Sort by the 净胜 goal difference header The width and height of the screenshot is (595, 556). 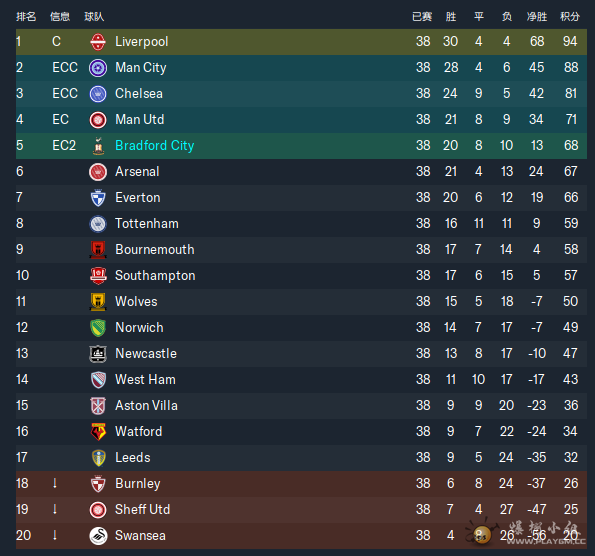[x=537, y=17]
